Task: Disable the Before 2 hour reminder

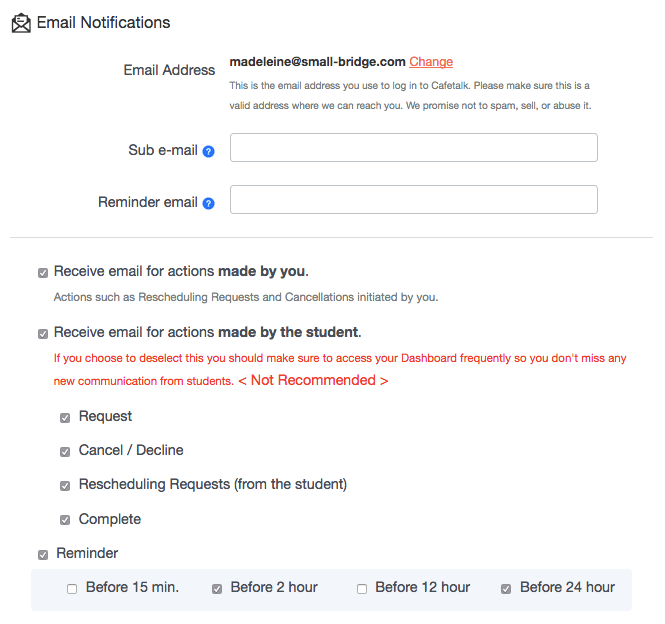Action: 217,589
